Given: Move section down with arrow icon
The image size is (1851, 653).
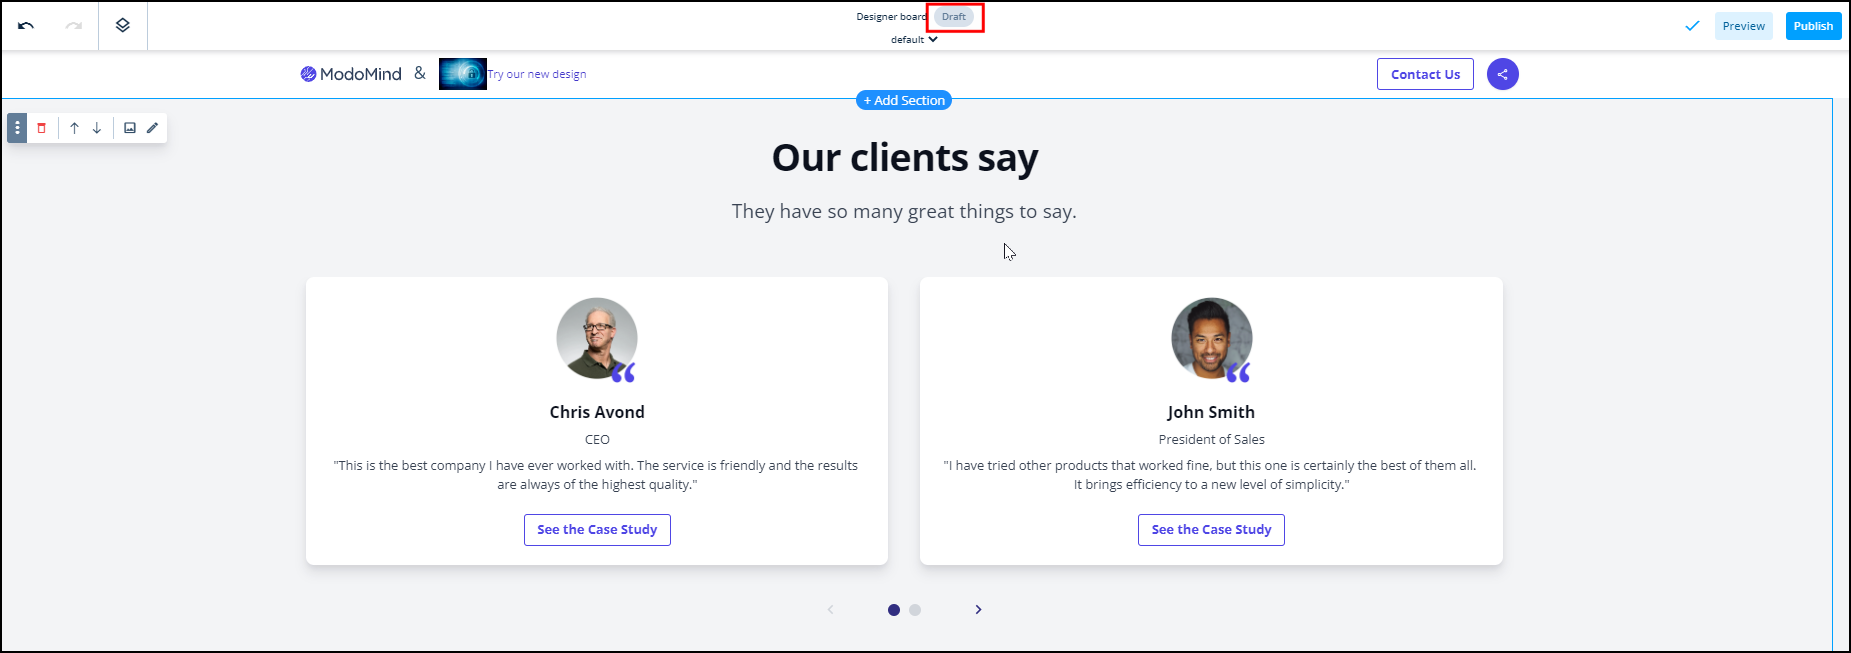Looking at the screenshot, I should point(97,128).
